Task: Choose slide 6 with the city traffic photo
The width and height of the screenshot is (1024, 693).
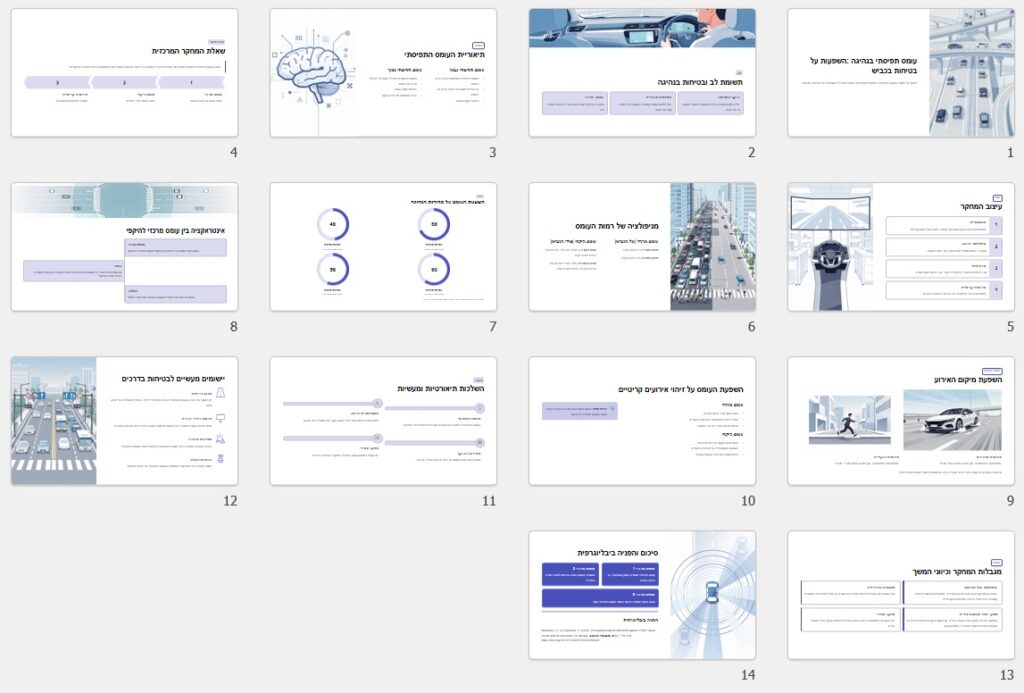Action: (642, 246)
